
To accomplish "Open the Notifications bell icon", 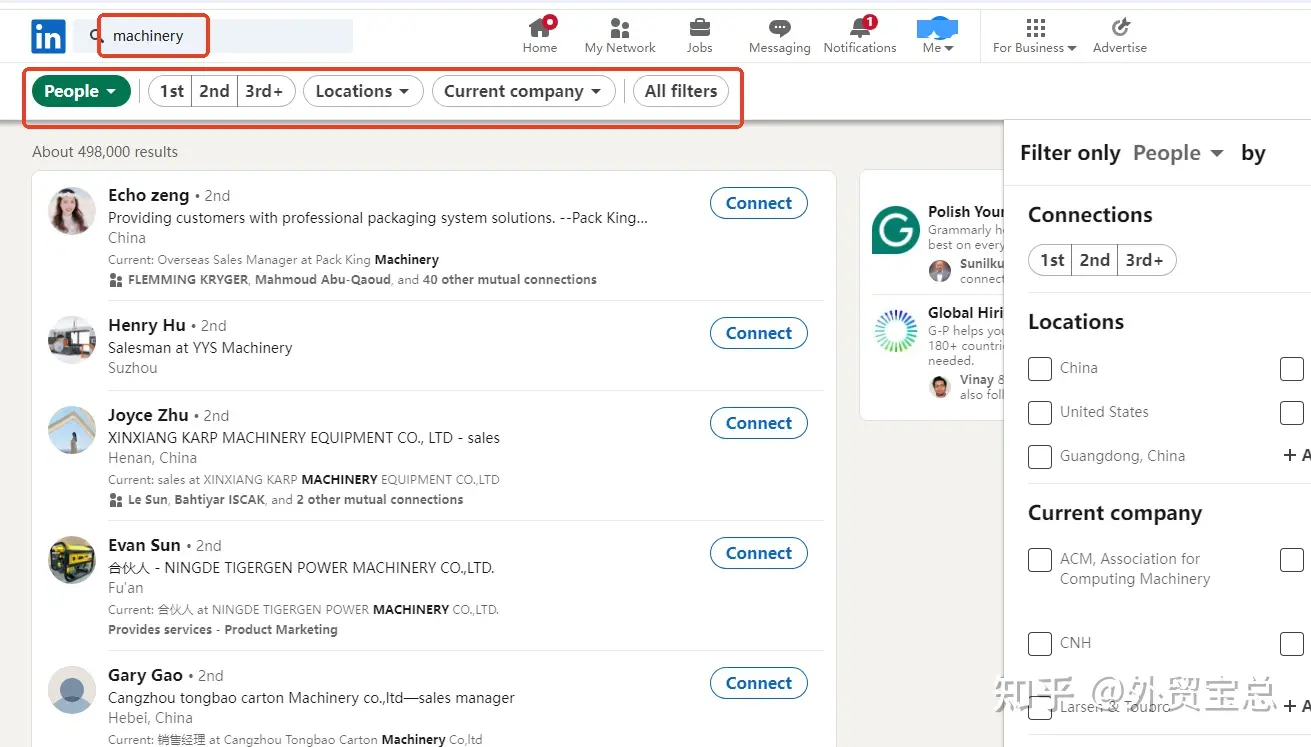I will (x=860, y=27).
